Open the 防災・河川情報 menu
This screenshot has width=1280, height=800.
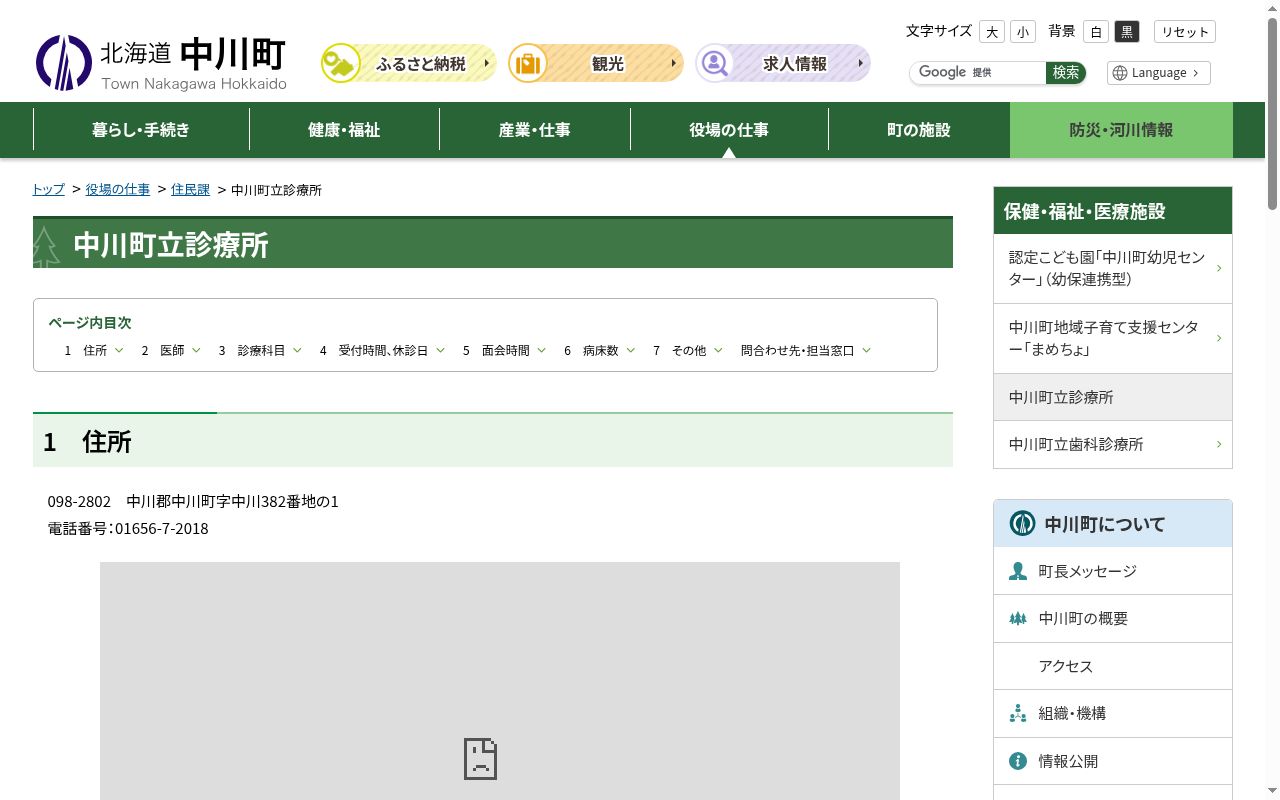1121,130
